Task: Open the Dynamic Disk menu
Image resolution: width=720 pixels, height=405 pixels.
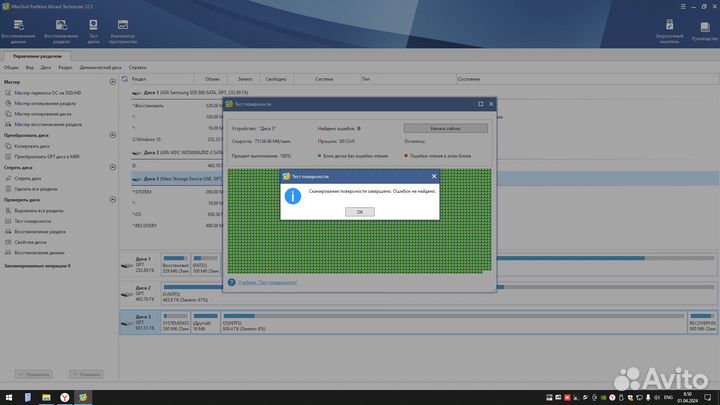Action: 101,67
